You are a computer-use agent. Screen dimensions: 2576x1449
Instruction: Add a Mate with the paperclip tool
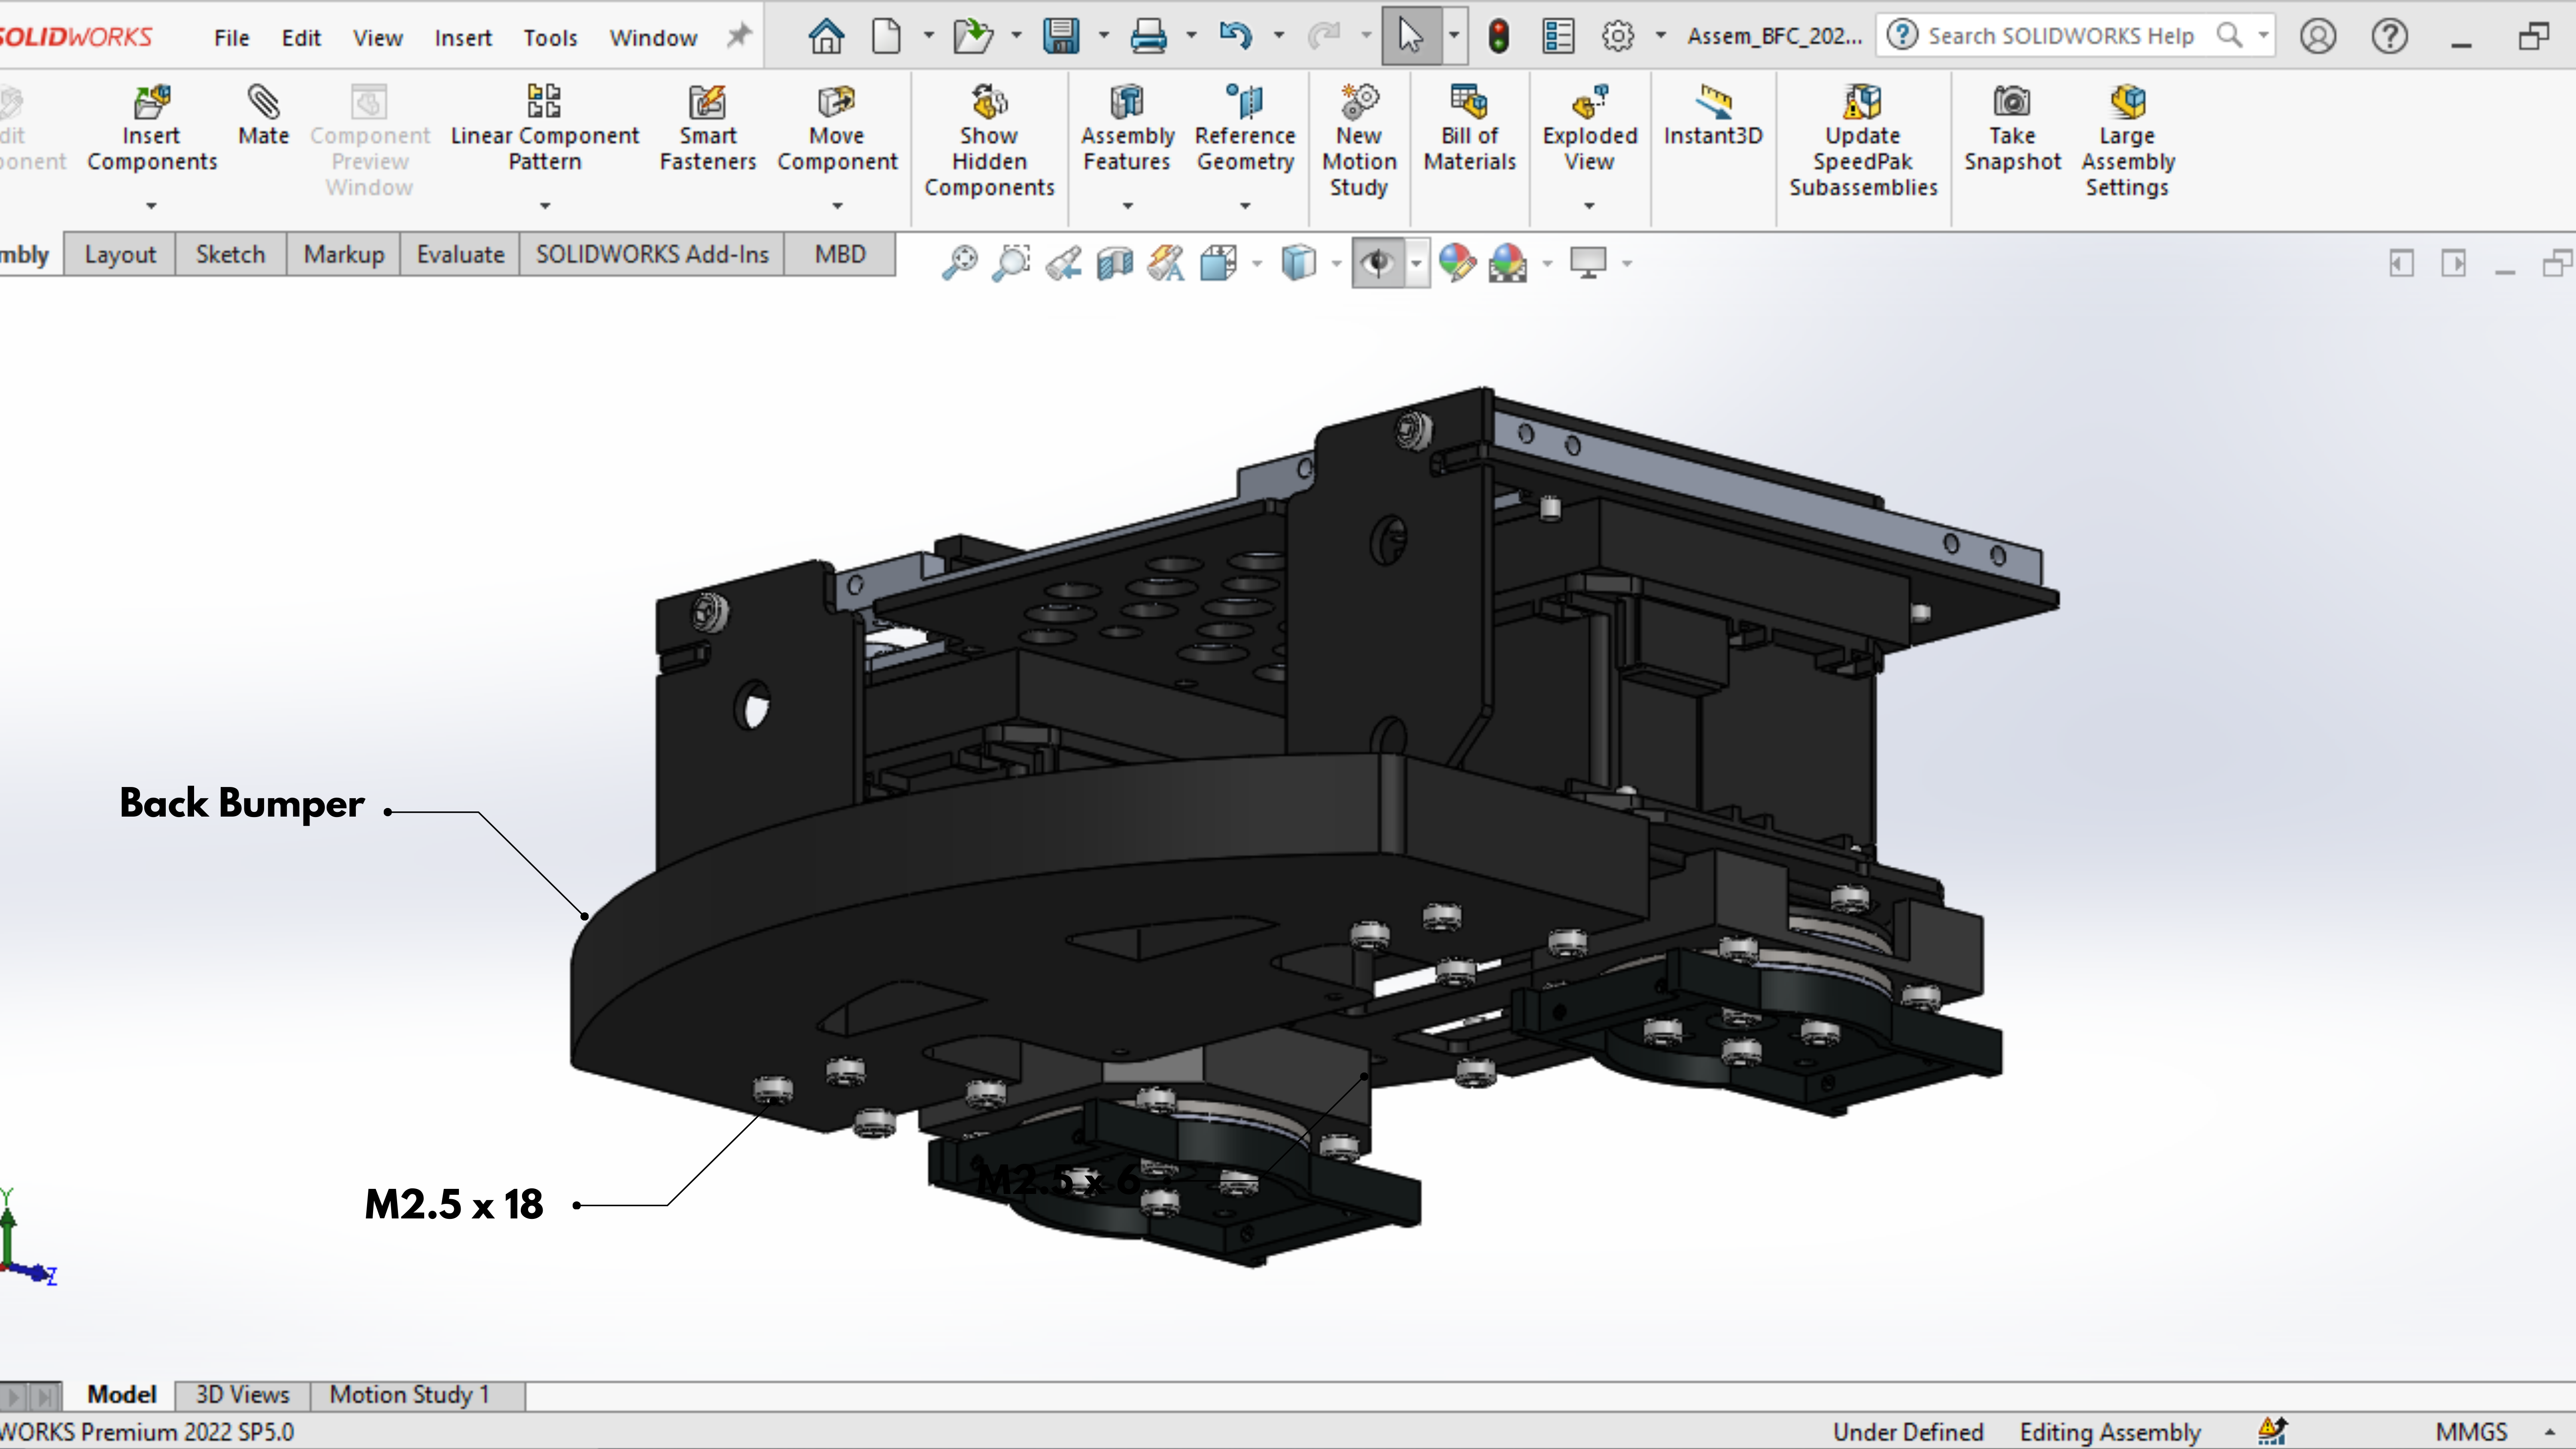(x=264, y=116)
